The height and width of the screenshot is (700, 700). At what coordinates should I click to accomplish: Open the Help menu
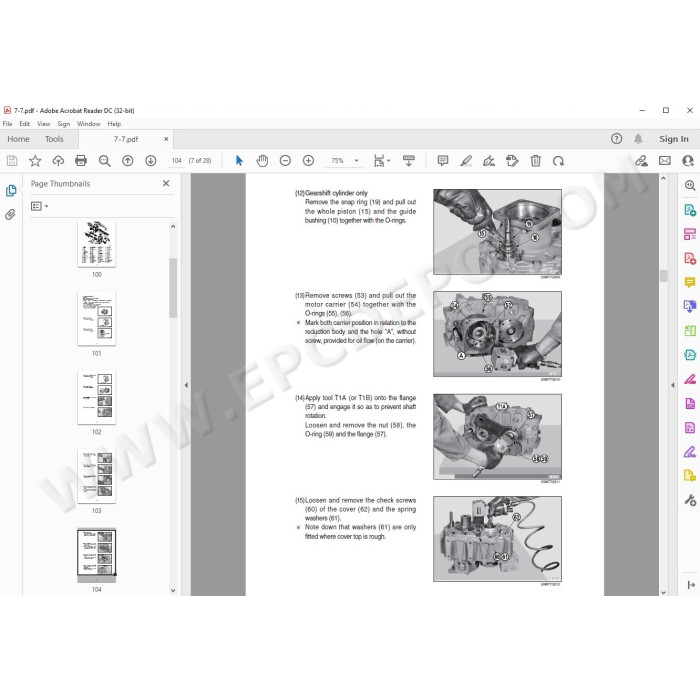(x=114, y=124)
